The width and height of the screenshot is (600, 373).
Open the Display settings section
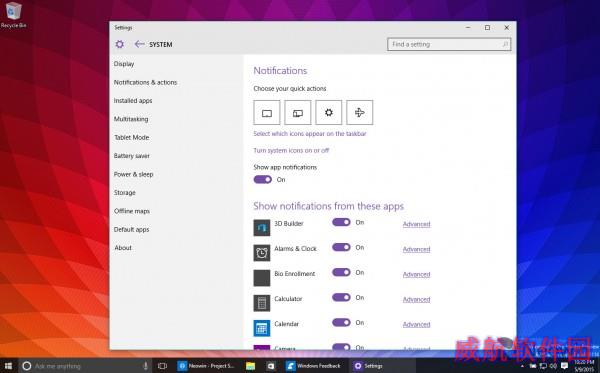point(124,64)
